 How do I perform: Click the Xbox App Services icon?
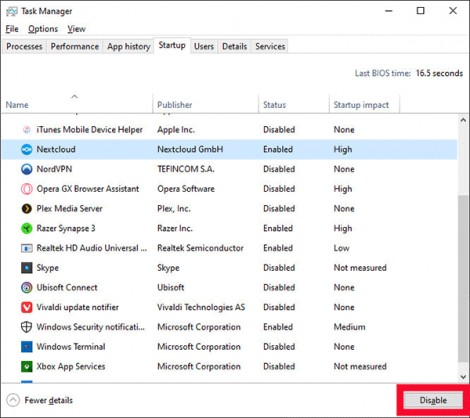coord(27,366)
